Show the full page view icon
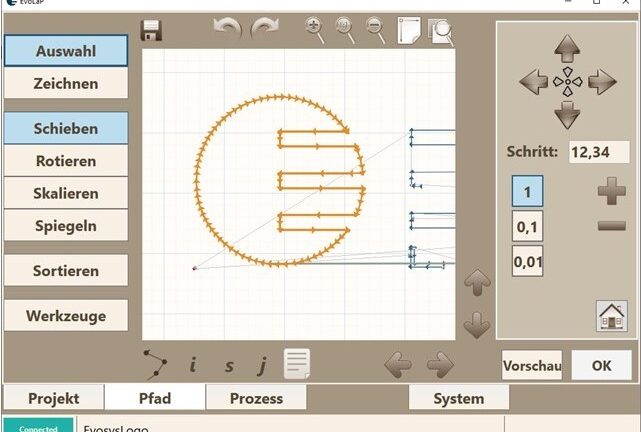The image size is (641, 432). click(x=409, y=30)
